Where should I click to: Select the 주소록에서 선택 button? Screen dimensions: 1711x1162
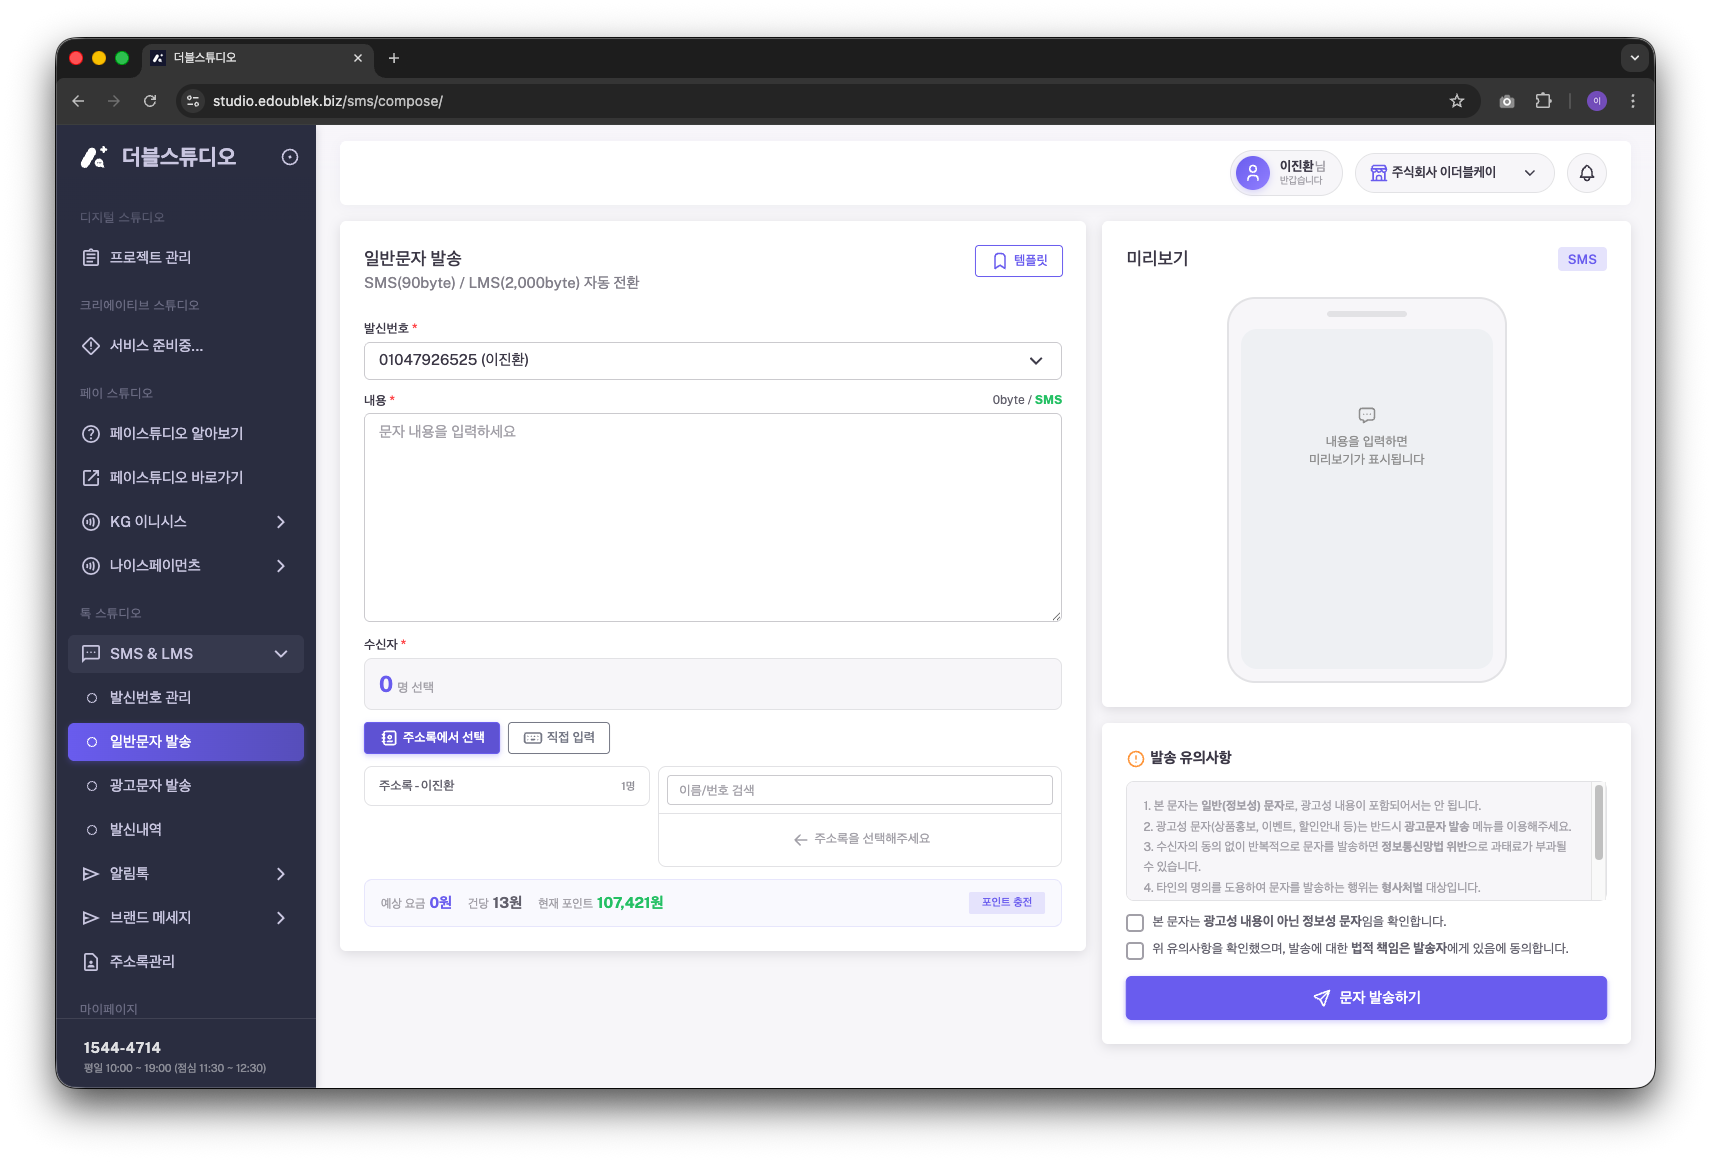[432, 738]
